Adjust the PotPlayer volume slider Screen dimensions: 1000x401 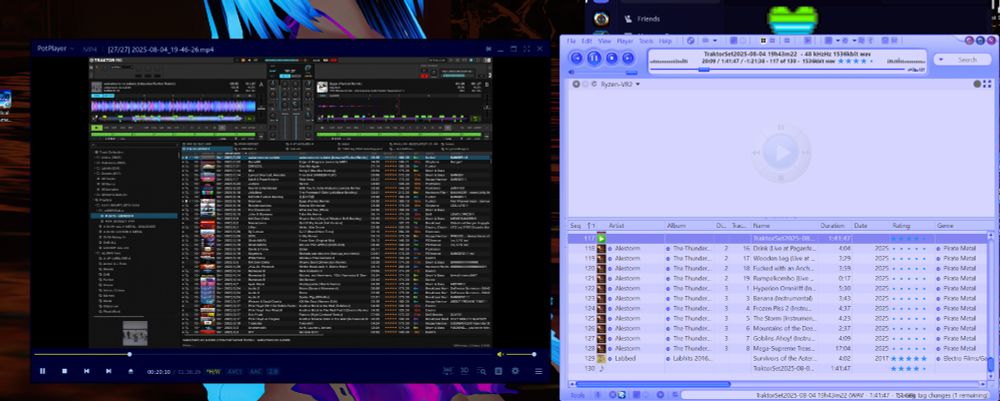(x=520, y=354)
